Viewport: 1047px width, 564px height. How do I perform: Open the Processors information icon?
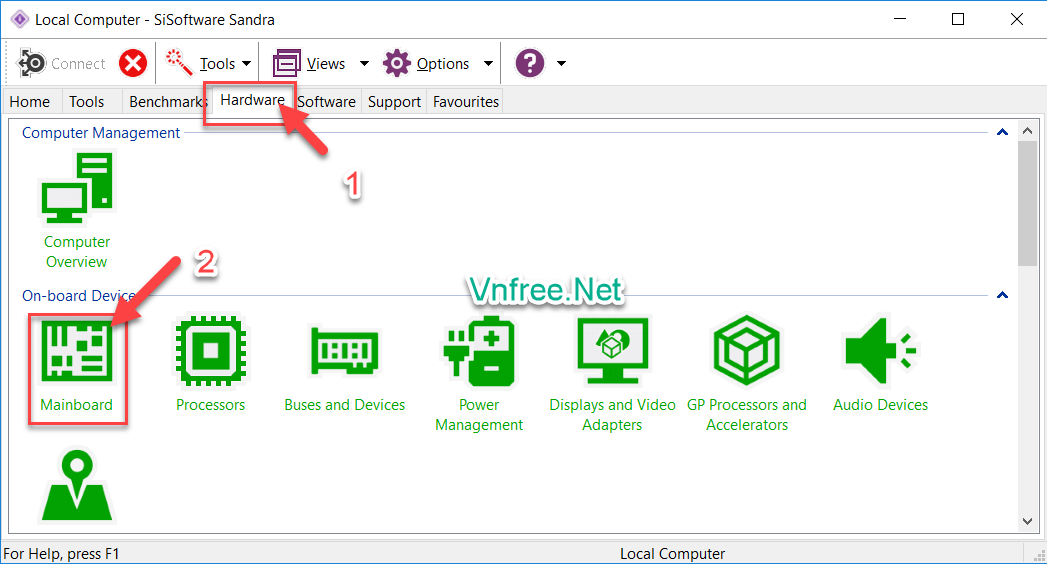[x=210, y=350]
